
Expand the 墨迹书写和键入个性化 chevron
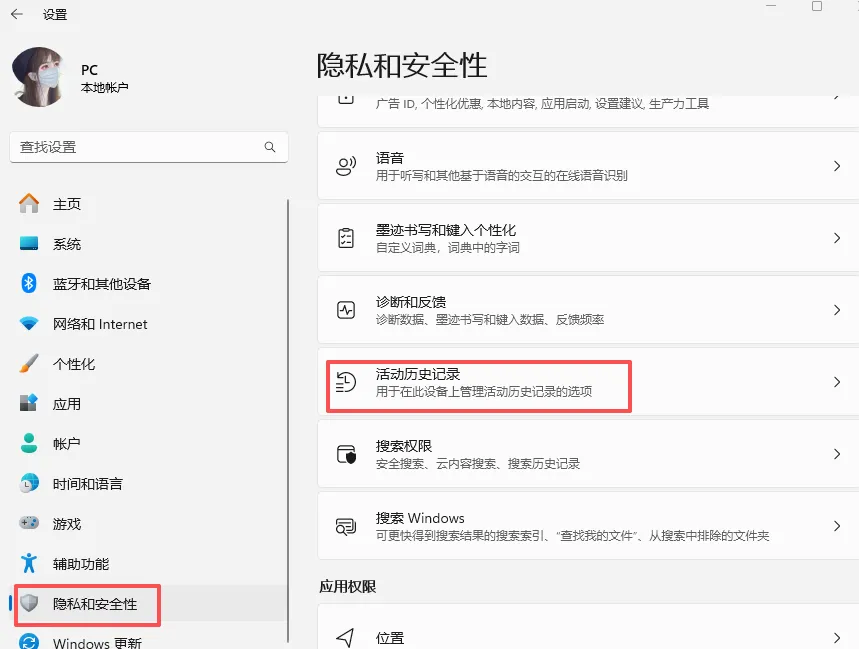click(x=837, y=238)
